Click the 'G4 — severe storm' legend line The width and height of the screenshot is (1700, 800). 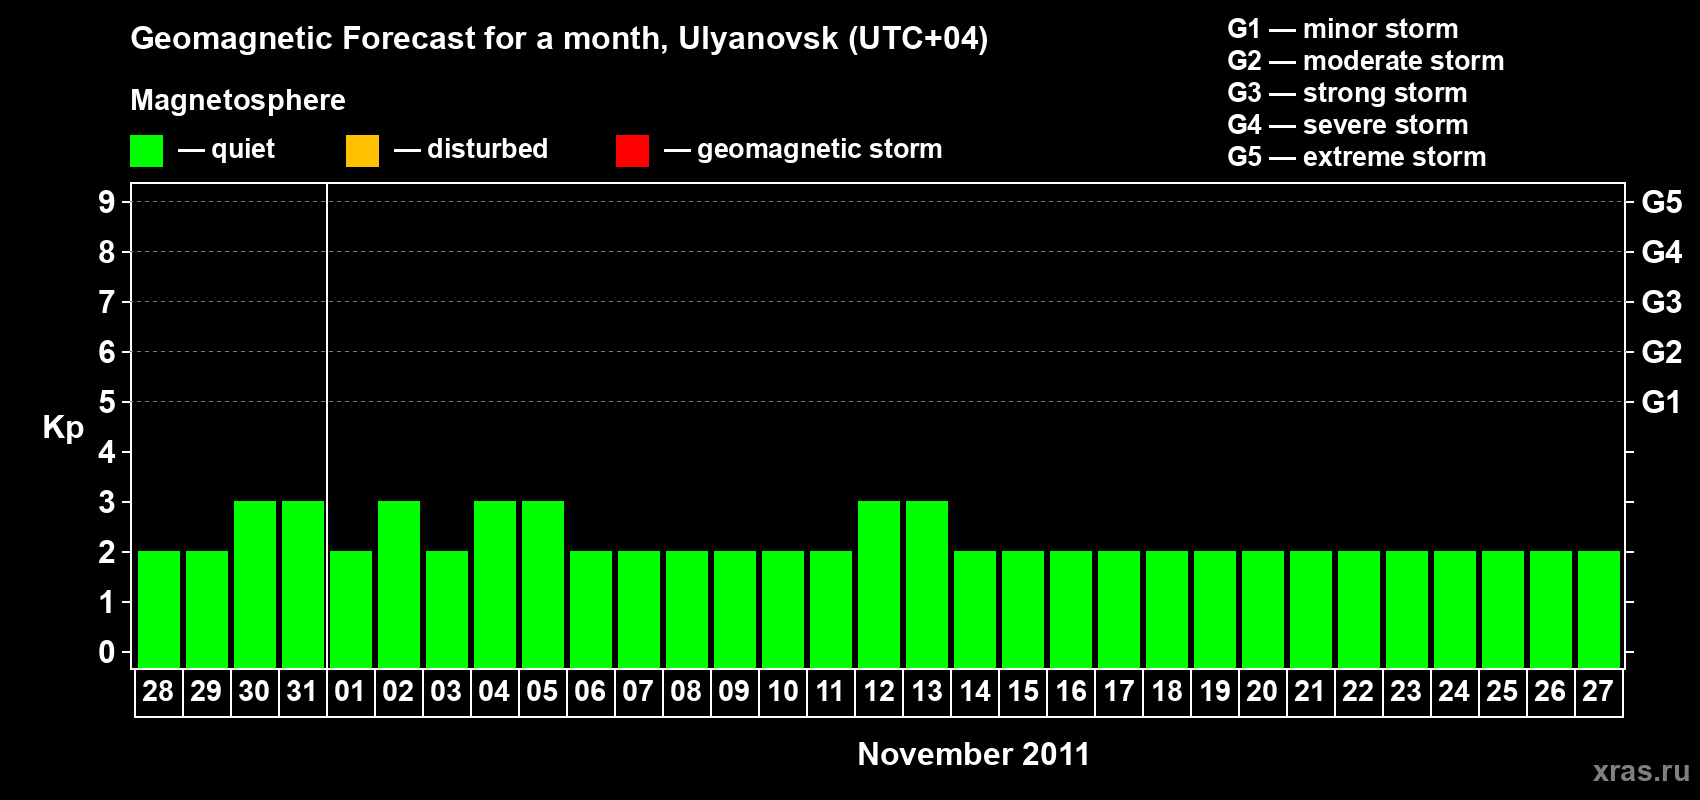tap(1348, 125)
